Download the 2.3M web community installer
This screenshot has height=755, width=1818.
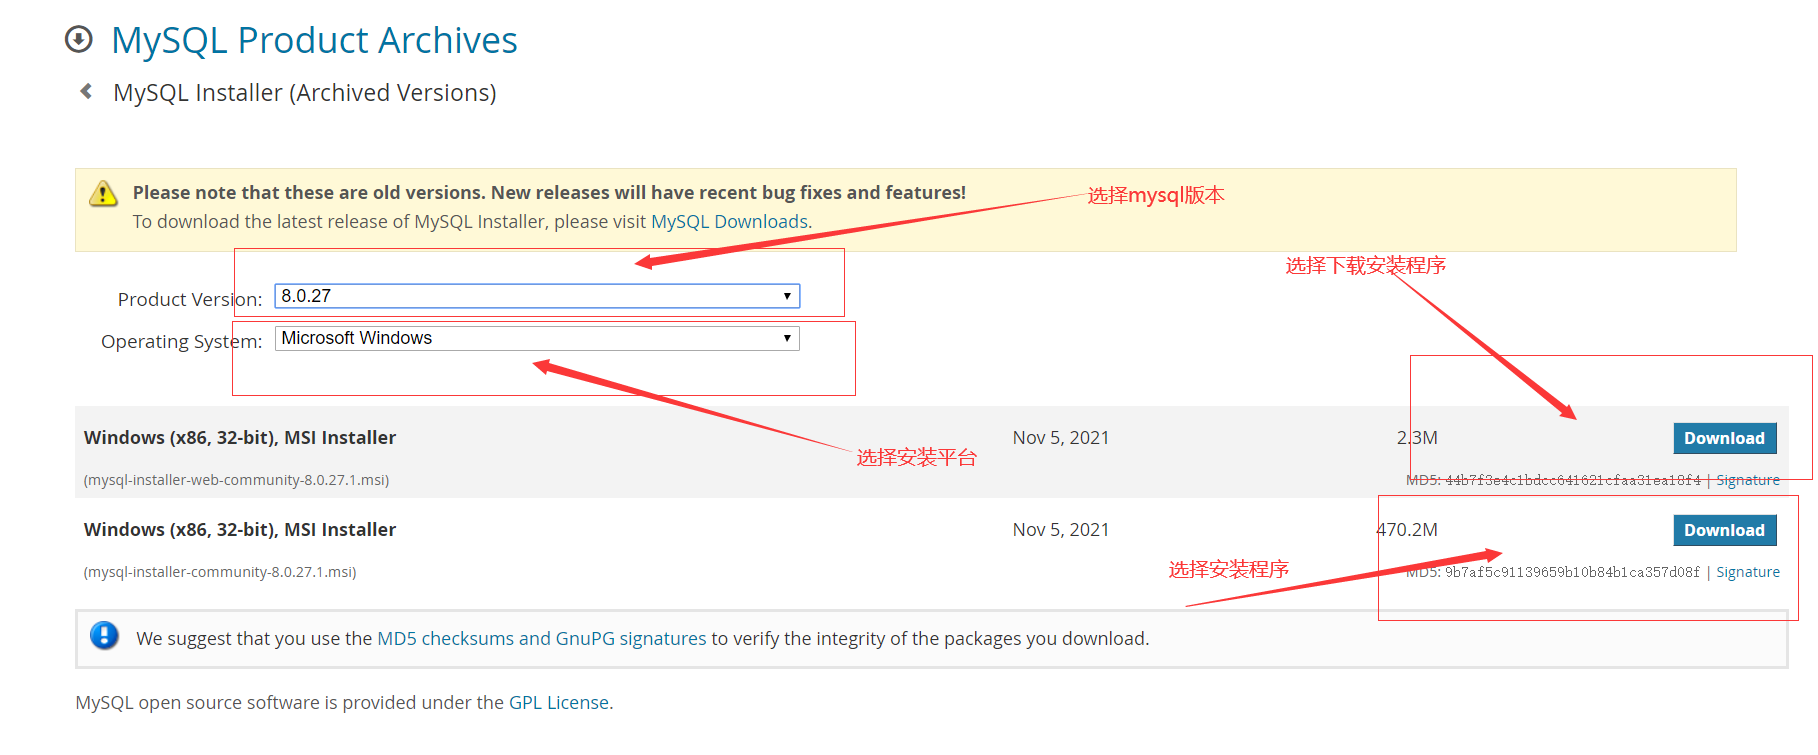pyautogui.click(x=1724, y=438)
